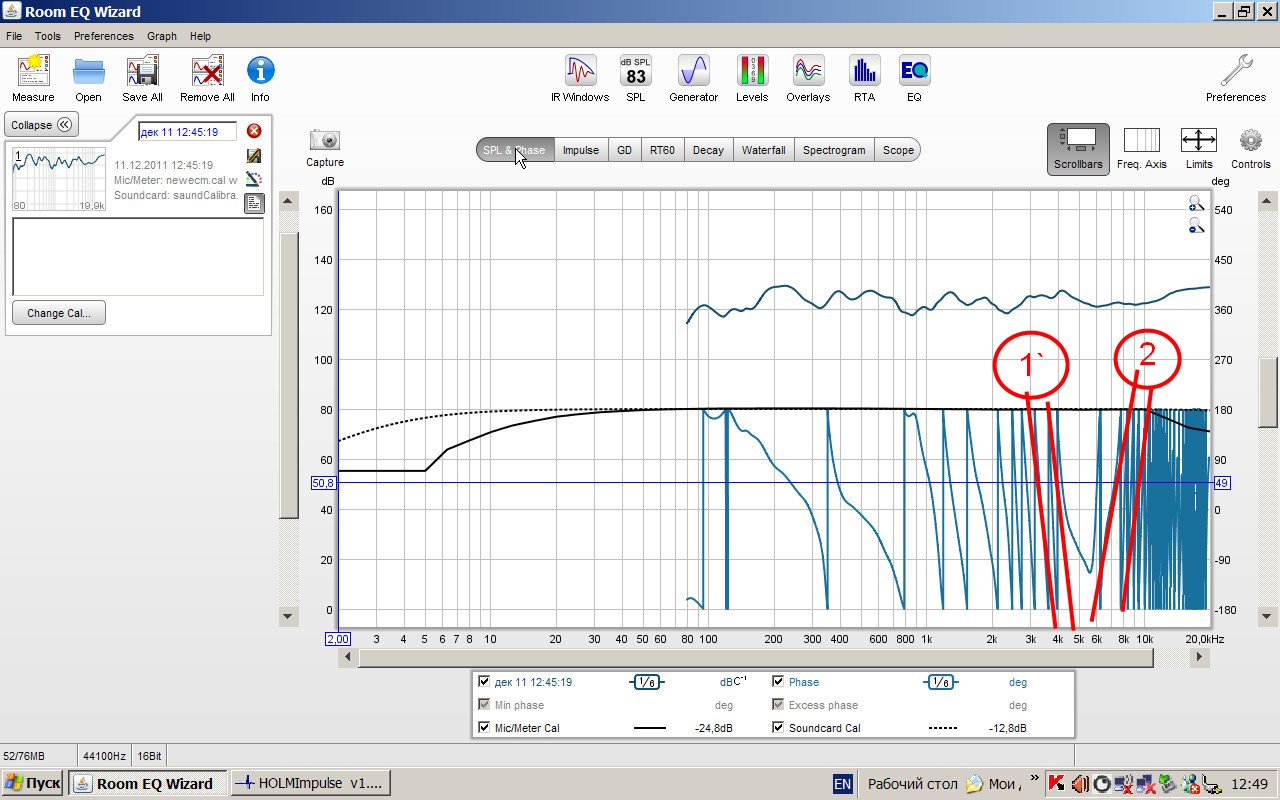
Task: Open the EQ window
Action: [x=914, y=78]
